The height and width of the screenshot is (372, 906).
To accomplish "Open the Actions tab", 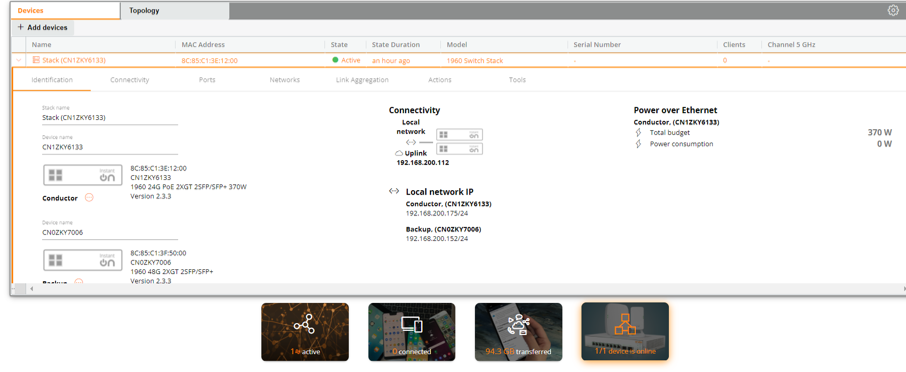I will click(440, 80).
